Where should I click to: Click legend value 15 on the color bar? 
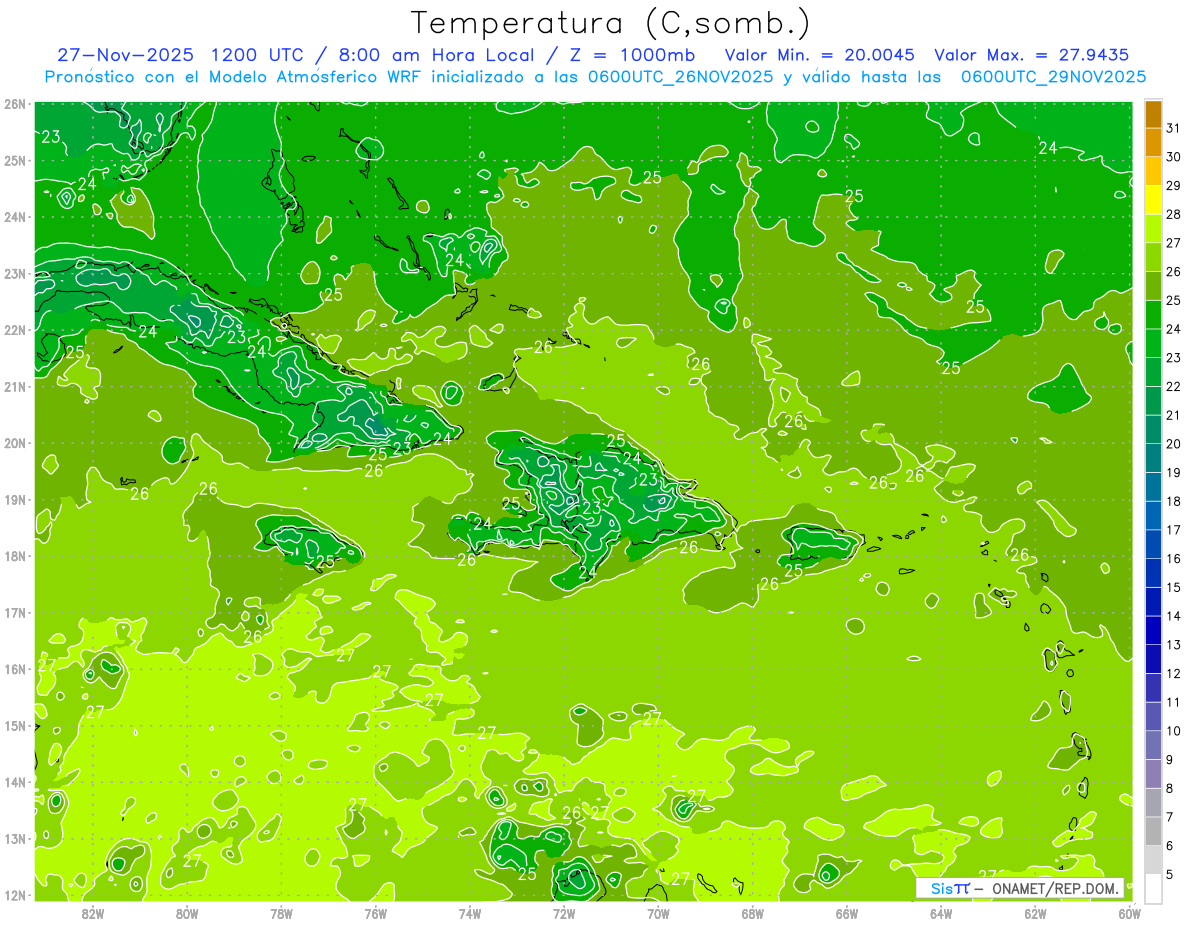tap(1174, 587)
